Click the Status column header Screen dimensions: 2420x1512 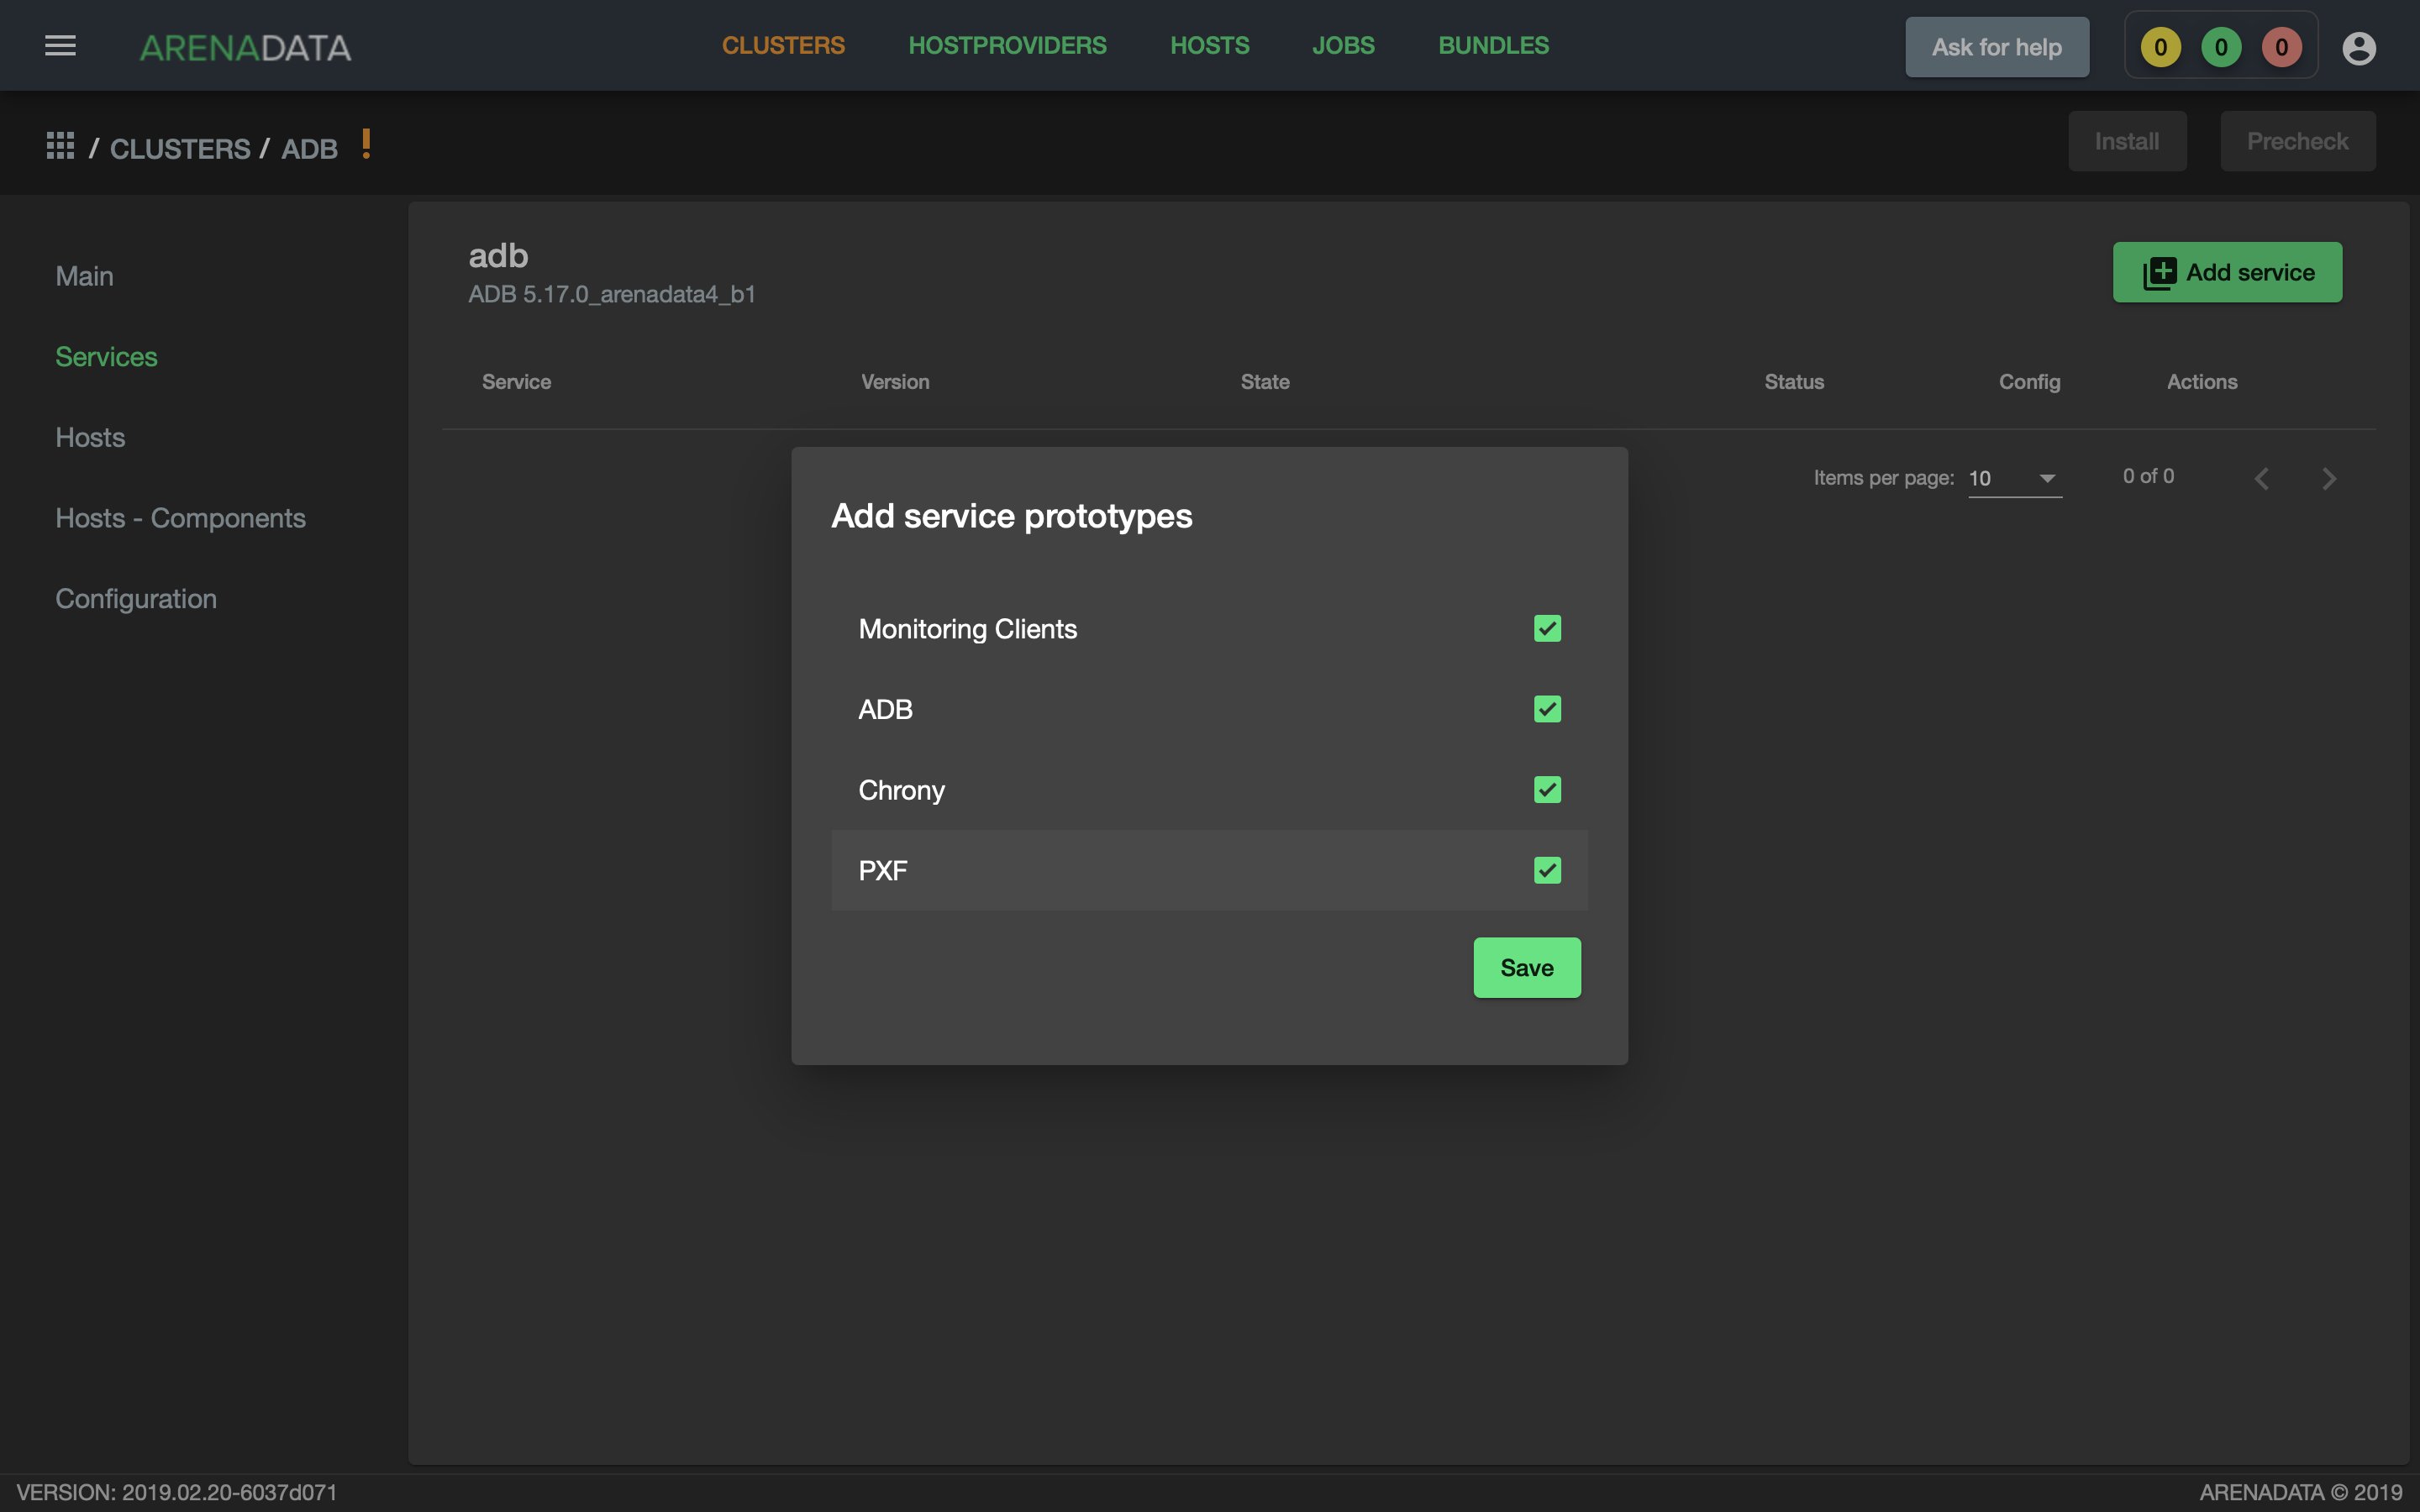[1794, 382]
